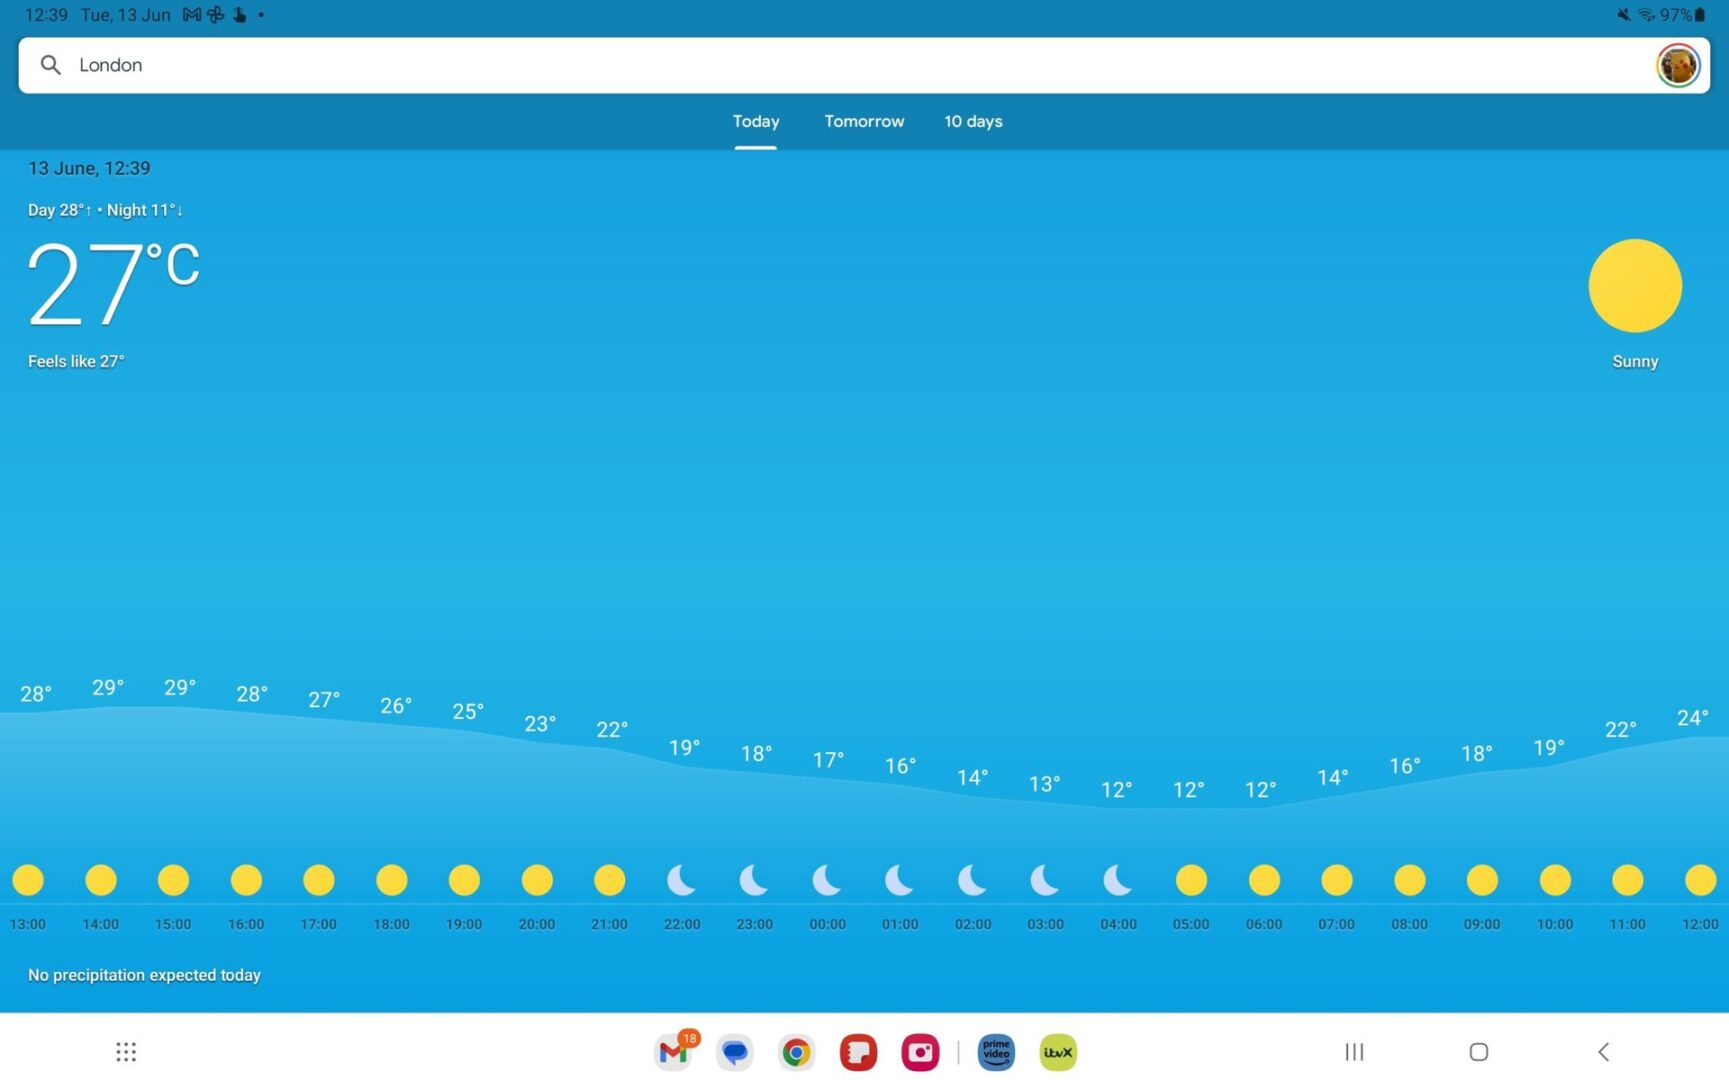Open the 10 days forecast tab
The height and width of the screenshot is (1080, 1729).
click(973, 121)
